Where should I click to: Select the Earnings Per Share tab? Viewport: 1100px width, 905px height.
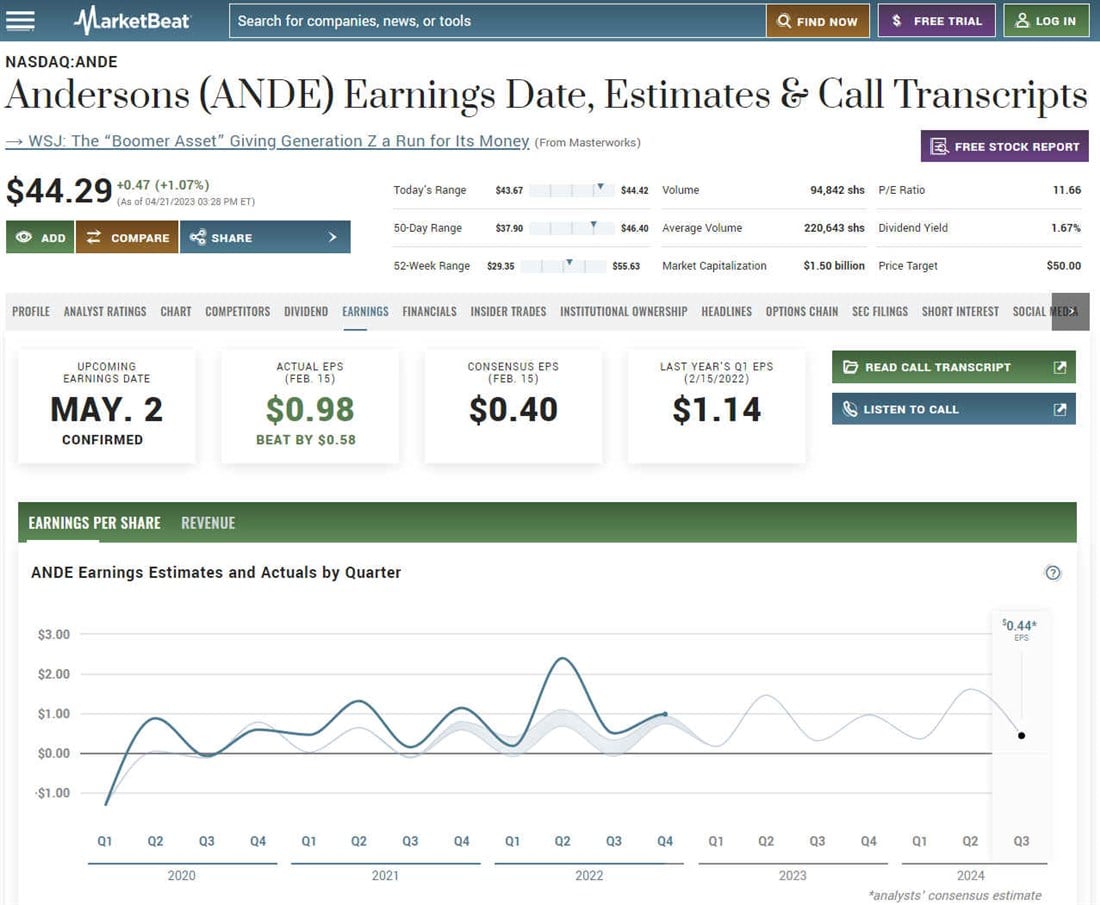[x=94, y=523]
